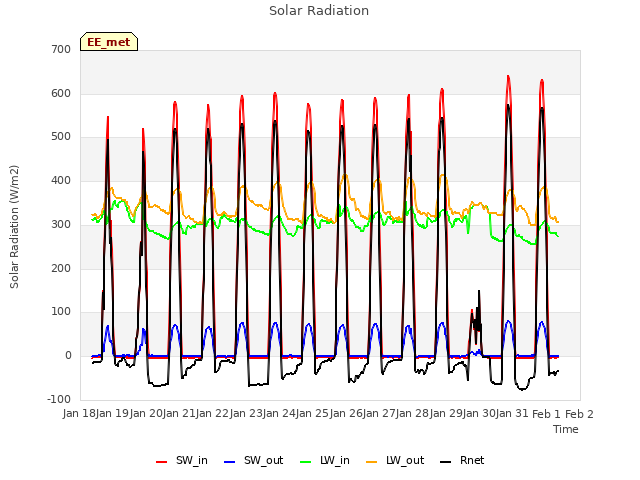Click the EE_met annotation label

[x=109, y=42]
